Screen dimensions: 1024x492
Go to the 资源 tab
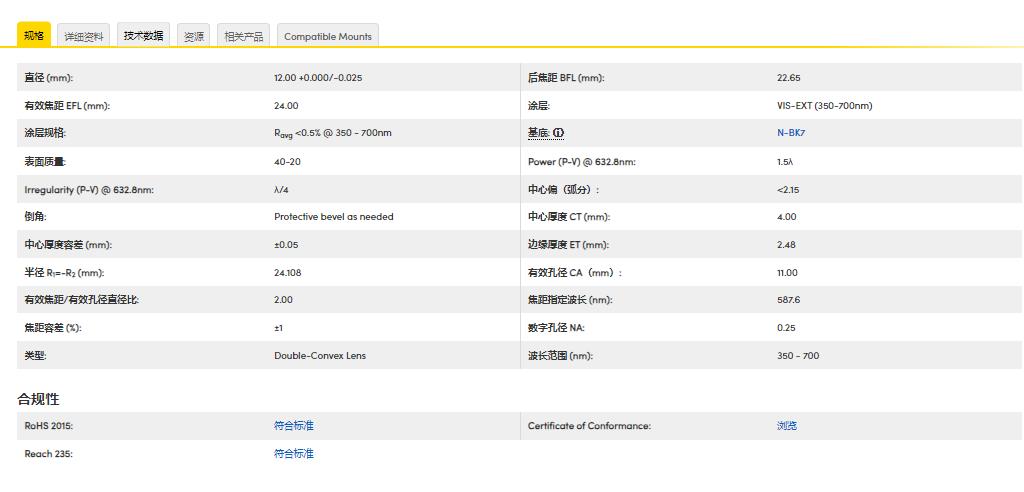pos(193,36)
